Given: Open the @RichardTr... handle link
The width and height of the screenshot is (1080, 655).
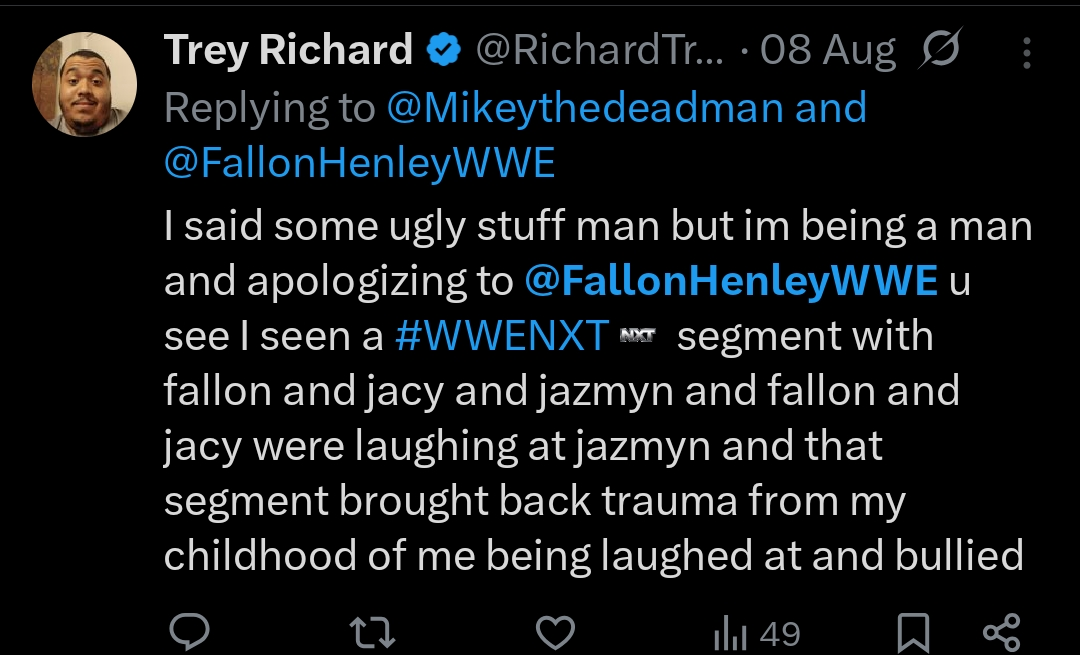Looking at the screenshot, I should (598, 50).
